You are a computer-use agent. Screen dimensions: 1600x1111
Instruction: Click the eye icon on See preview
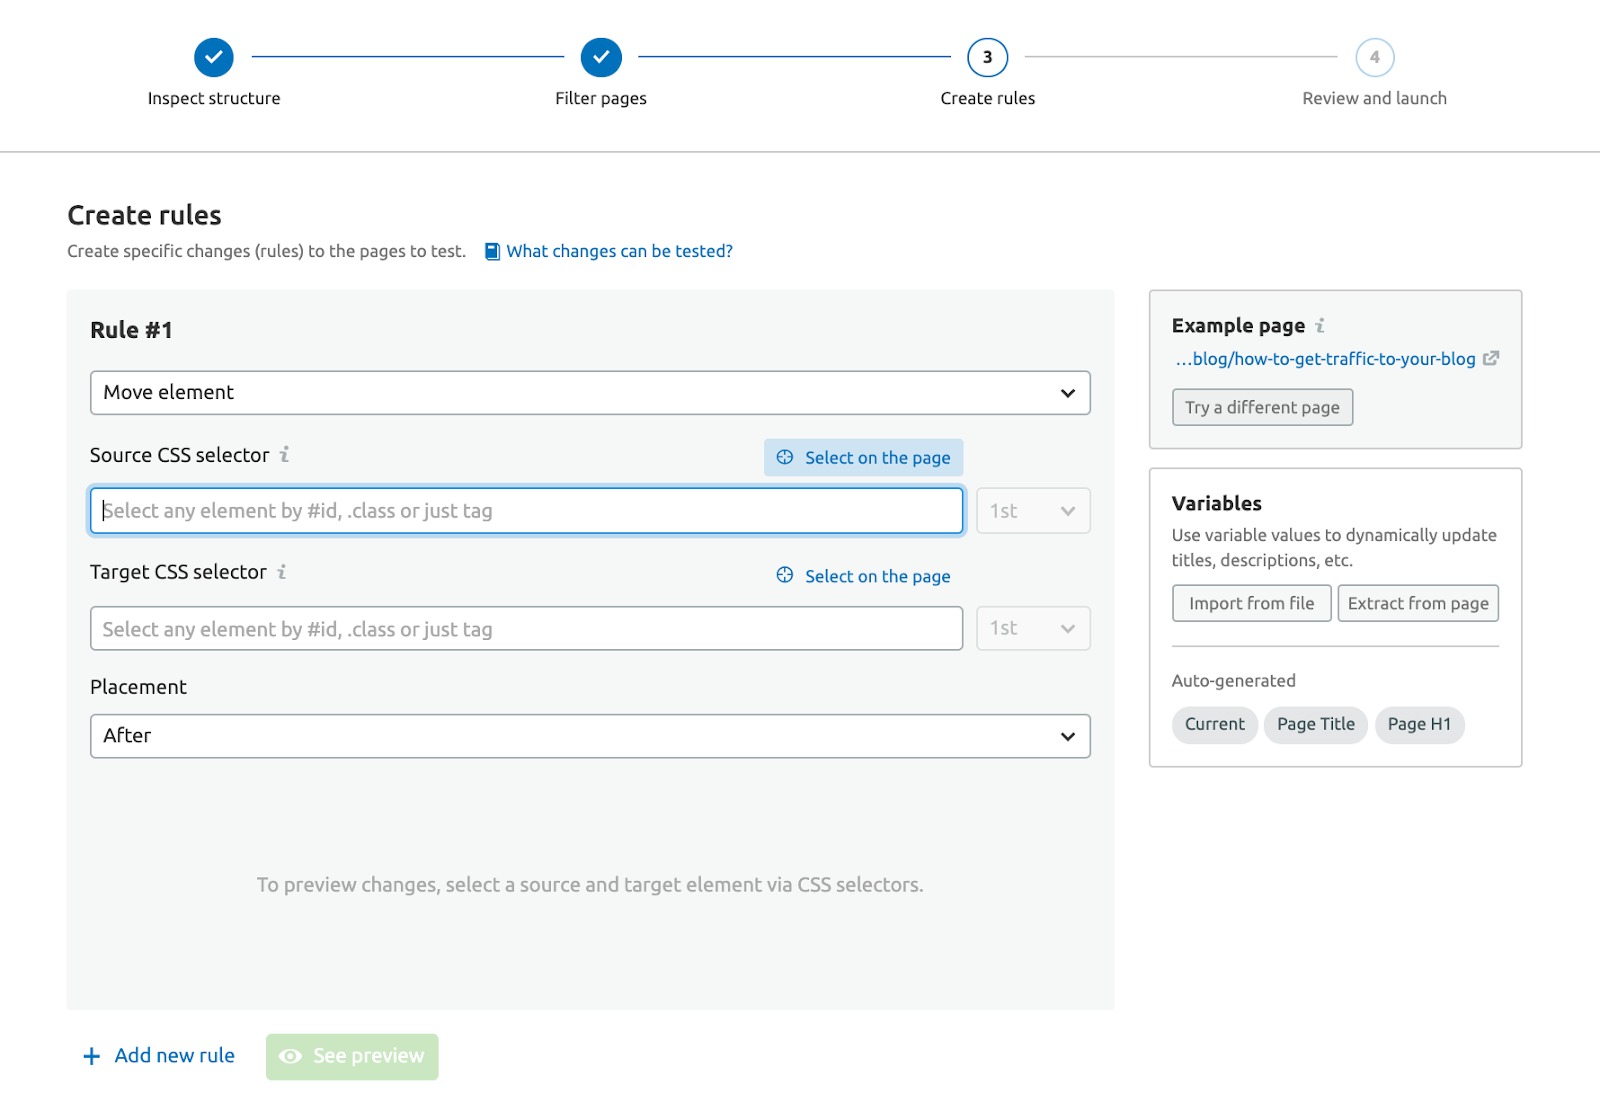click(x=290, y=1056)
